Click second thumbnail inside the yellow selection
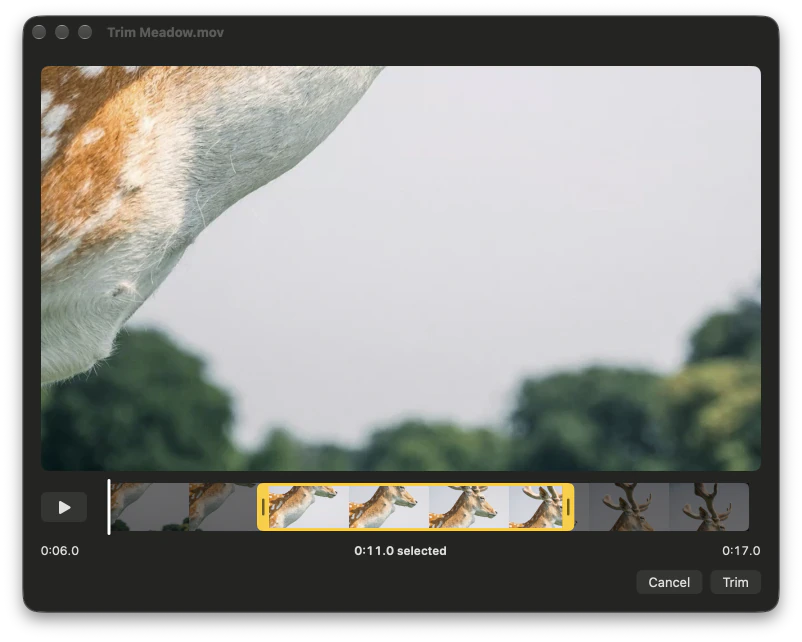Viewport: 802px width, 642px height. 389,507
